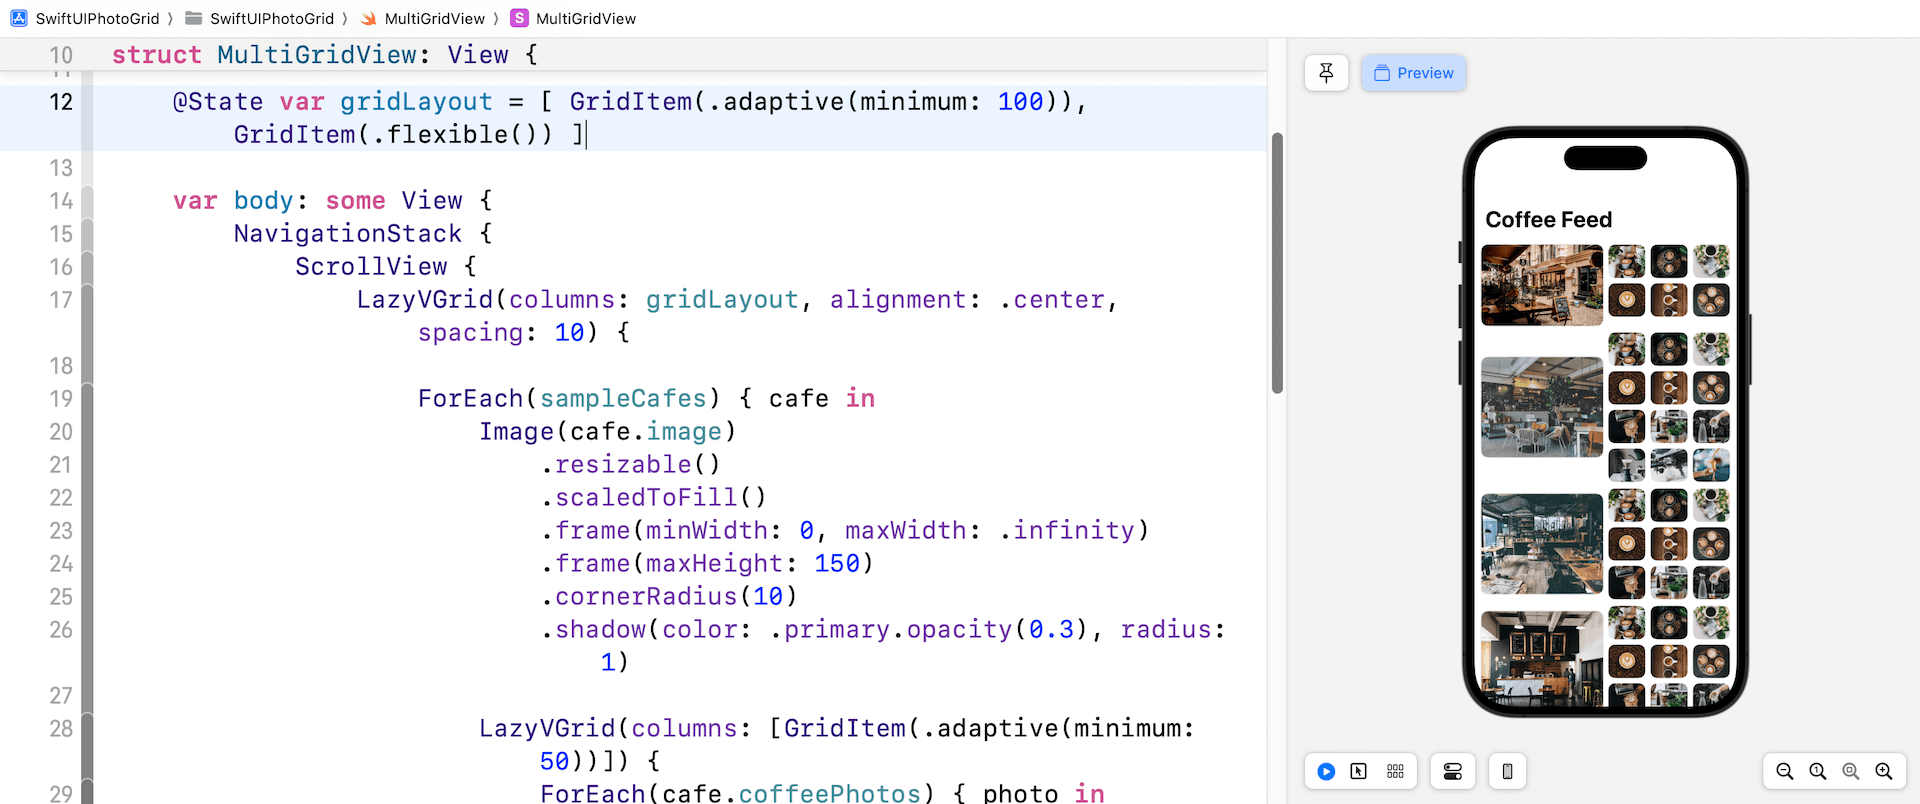This screenshot has height=804, width=1920.
Task: Click maxHeight value 150
Action: (837, 563)
